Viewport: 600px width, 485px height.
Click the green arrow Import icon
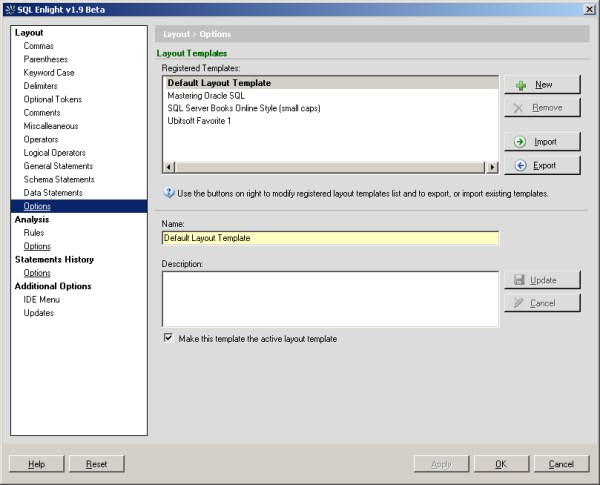pos(520,142)
